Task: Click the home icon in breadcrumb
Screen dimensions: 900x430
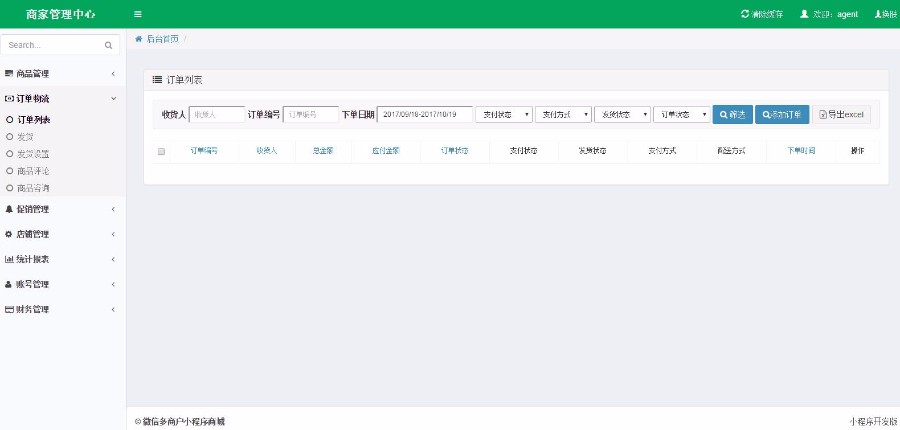Action: pyautogui.click(x=138, y=39)
